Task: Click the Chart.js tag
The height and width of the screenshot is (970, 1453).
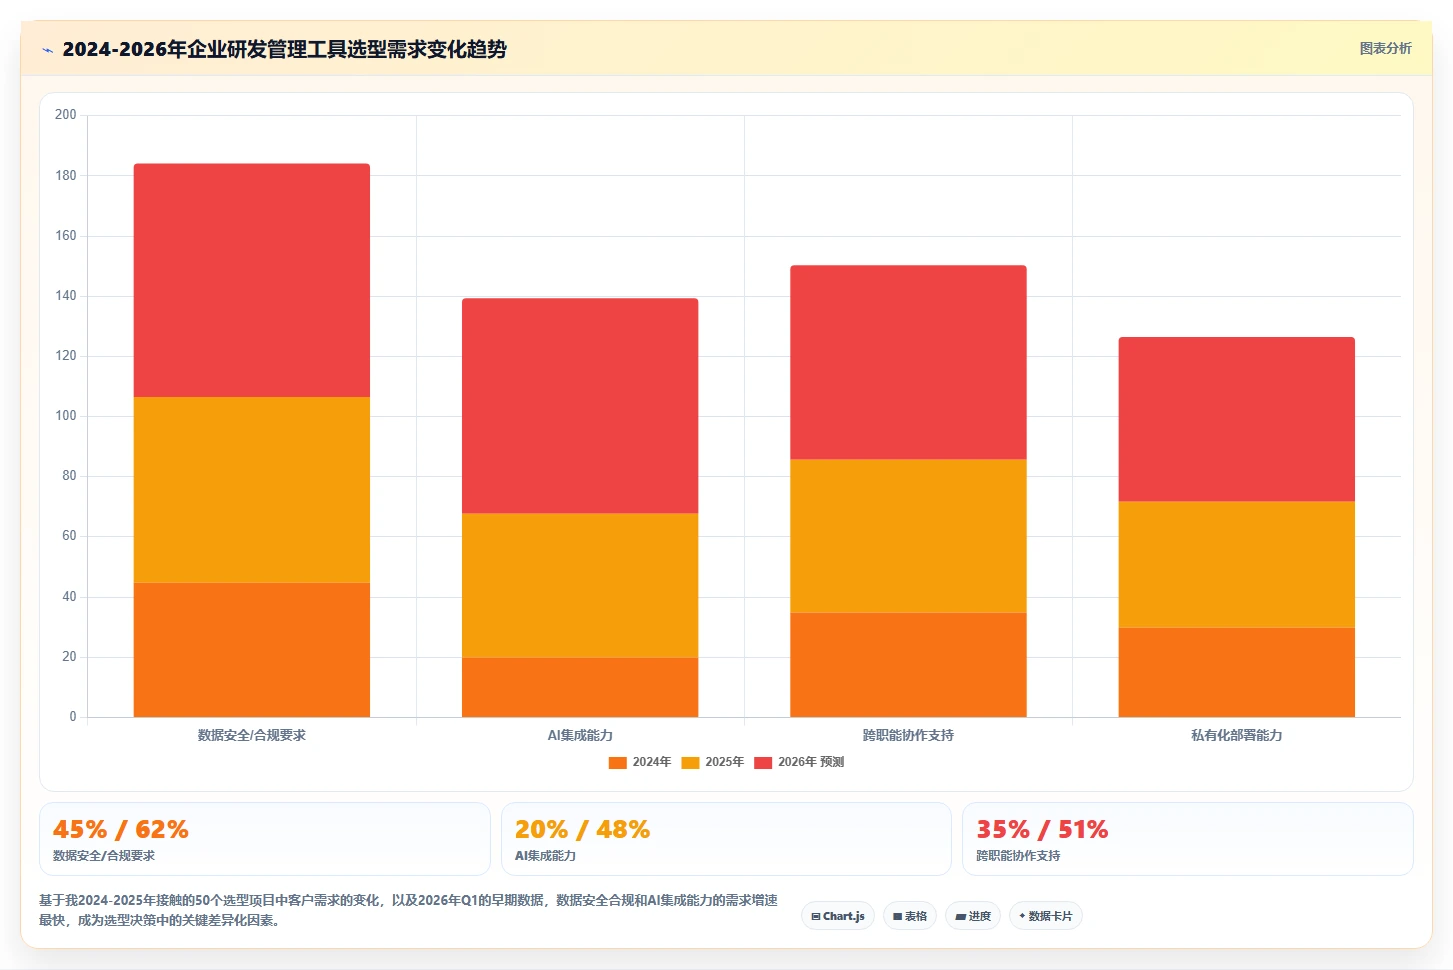Action: click(x=838, y=916)
